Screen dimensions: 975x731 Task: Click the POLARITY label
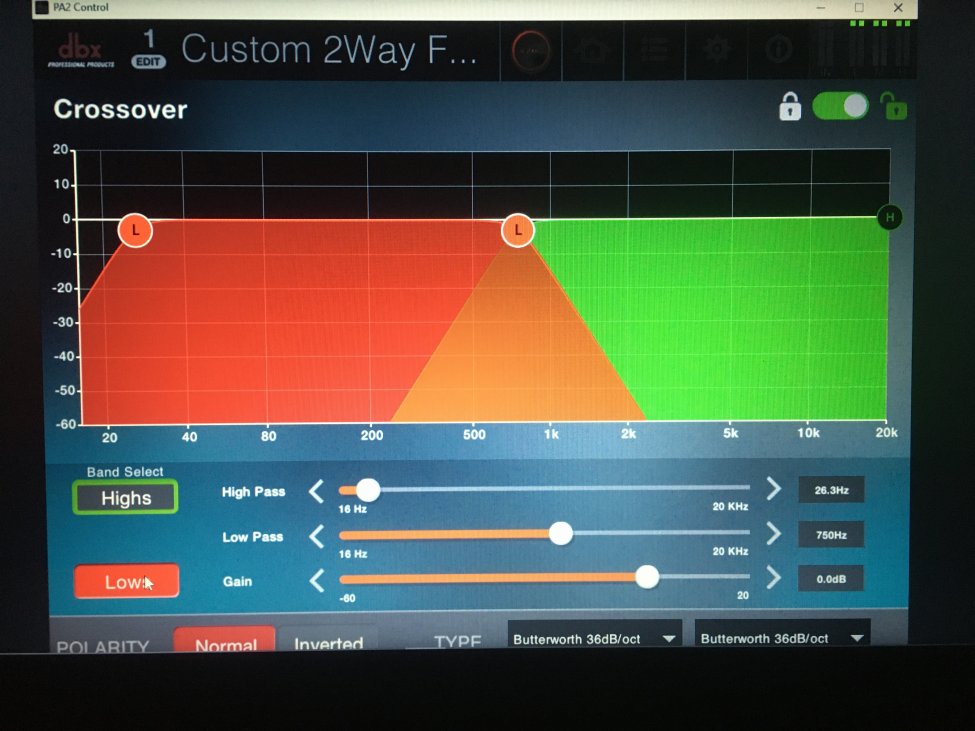click(103, 646)
